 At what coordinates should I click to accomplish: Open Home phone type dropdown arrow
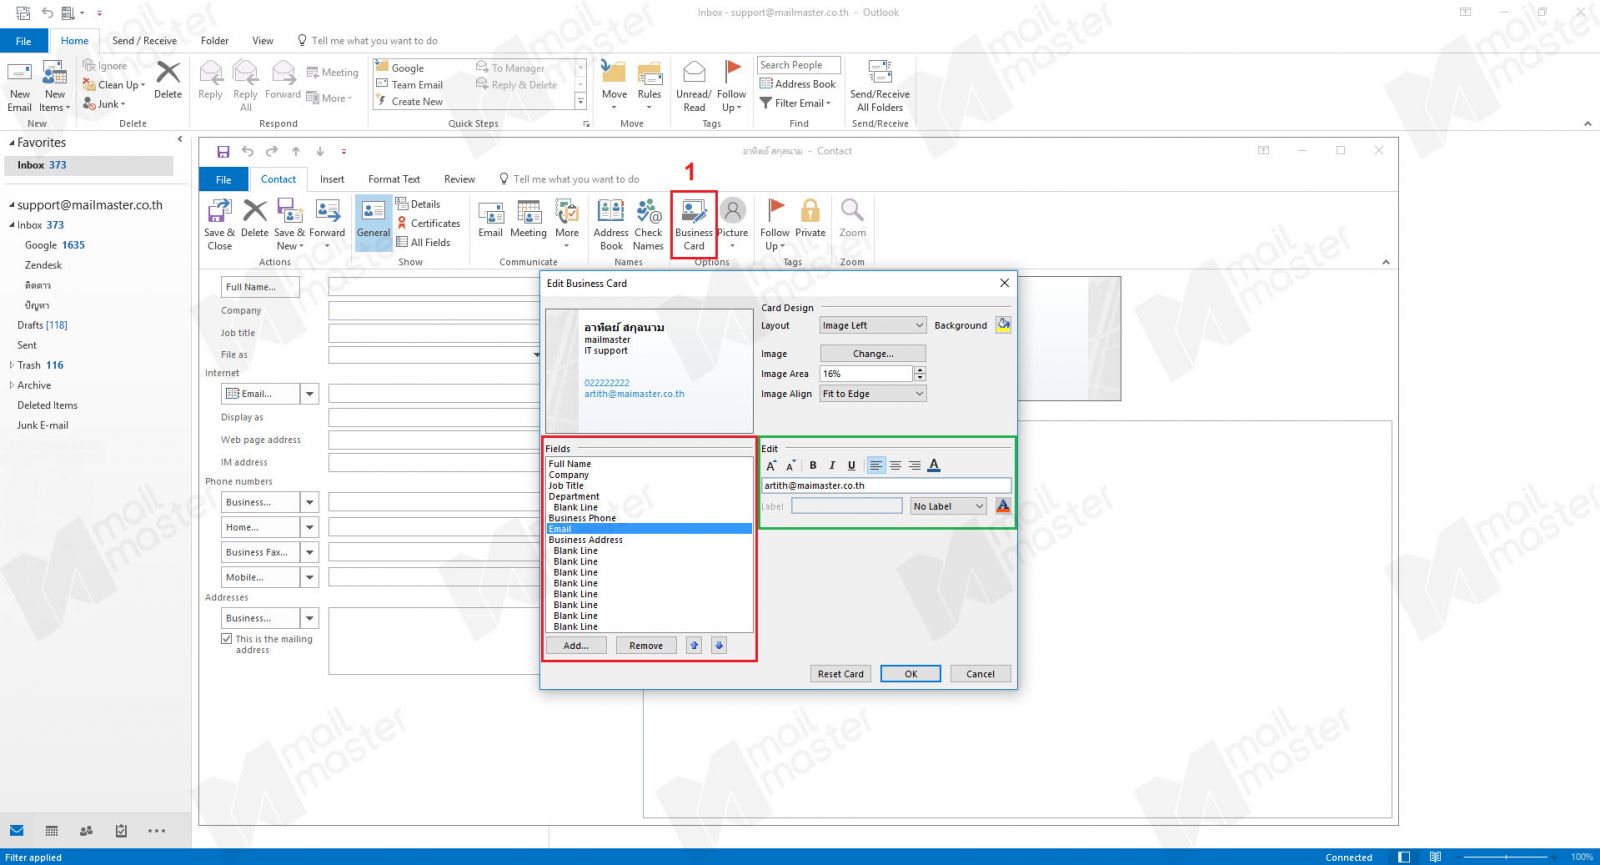[x=310, y=527]
